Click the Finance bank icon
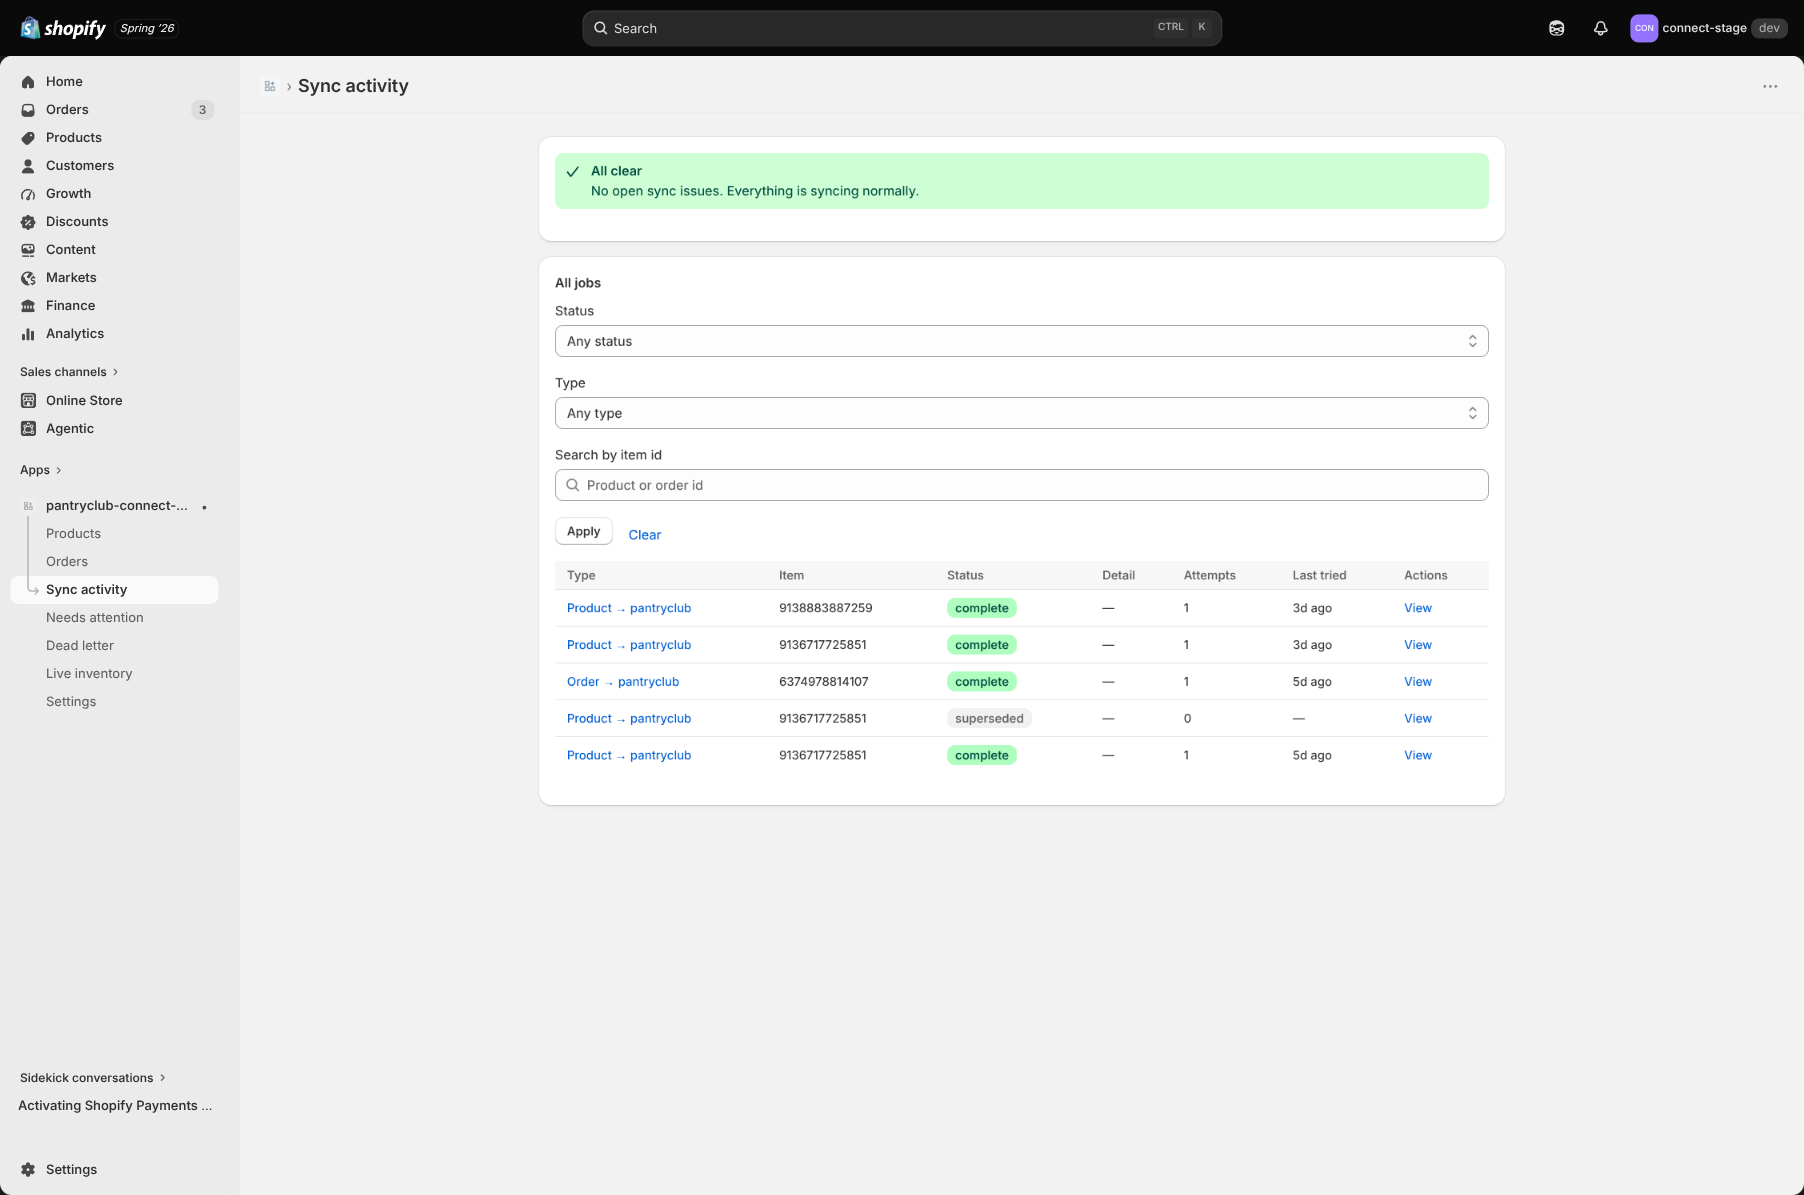Viewport: 1804px width, 1195px height. (28, 306)
